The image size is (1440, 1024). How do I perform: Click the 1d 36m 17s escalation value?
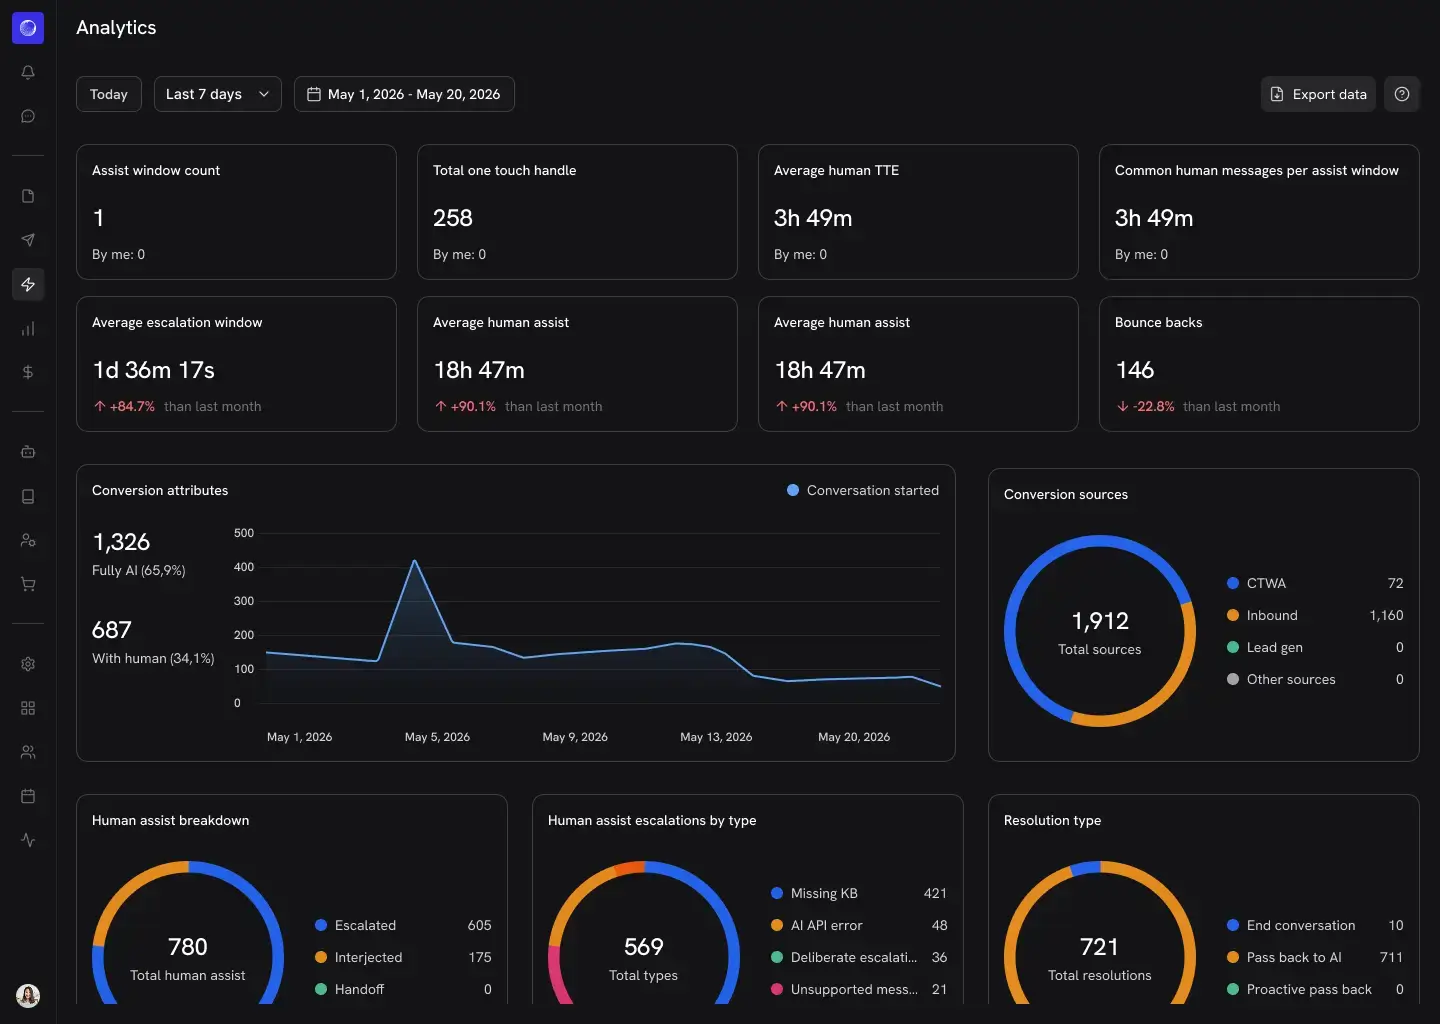point(154,370)
